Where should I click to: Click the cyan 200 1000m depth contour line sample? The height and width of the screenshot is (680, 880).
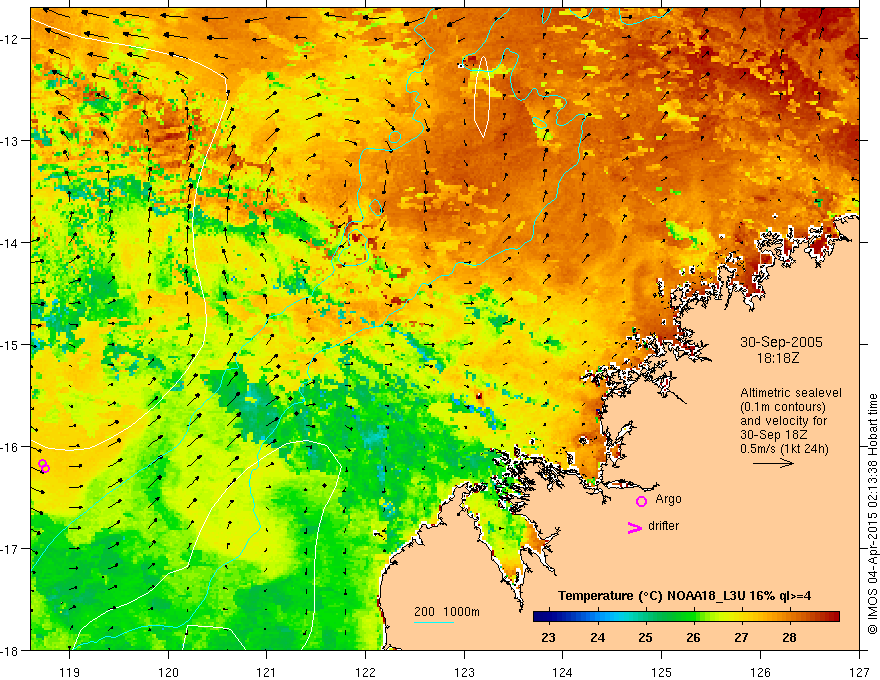[x=434, y=622]
